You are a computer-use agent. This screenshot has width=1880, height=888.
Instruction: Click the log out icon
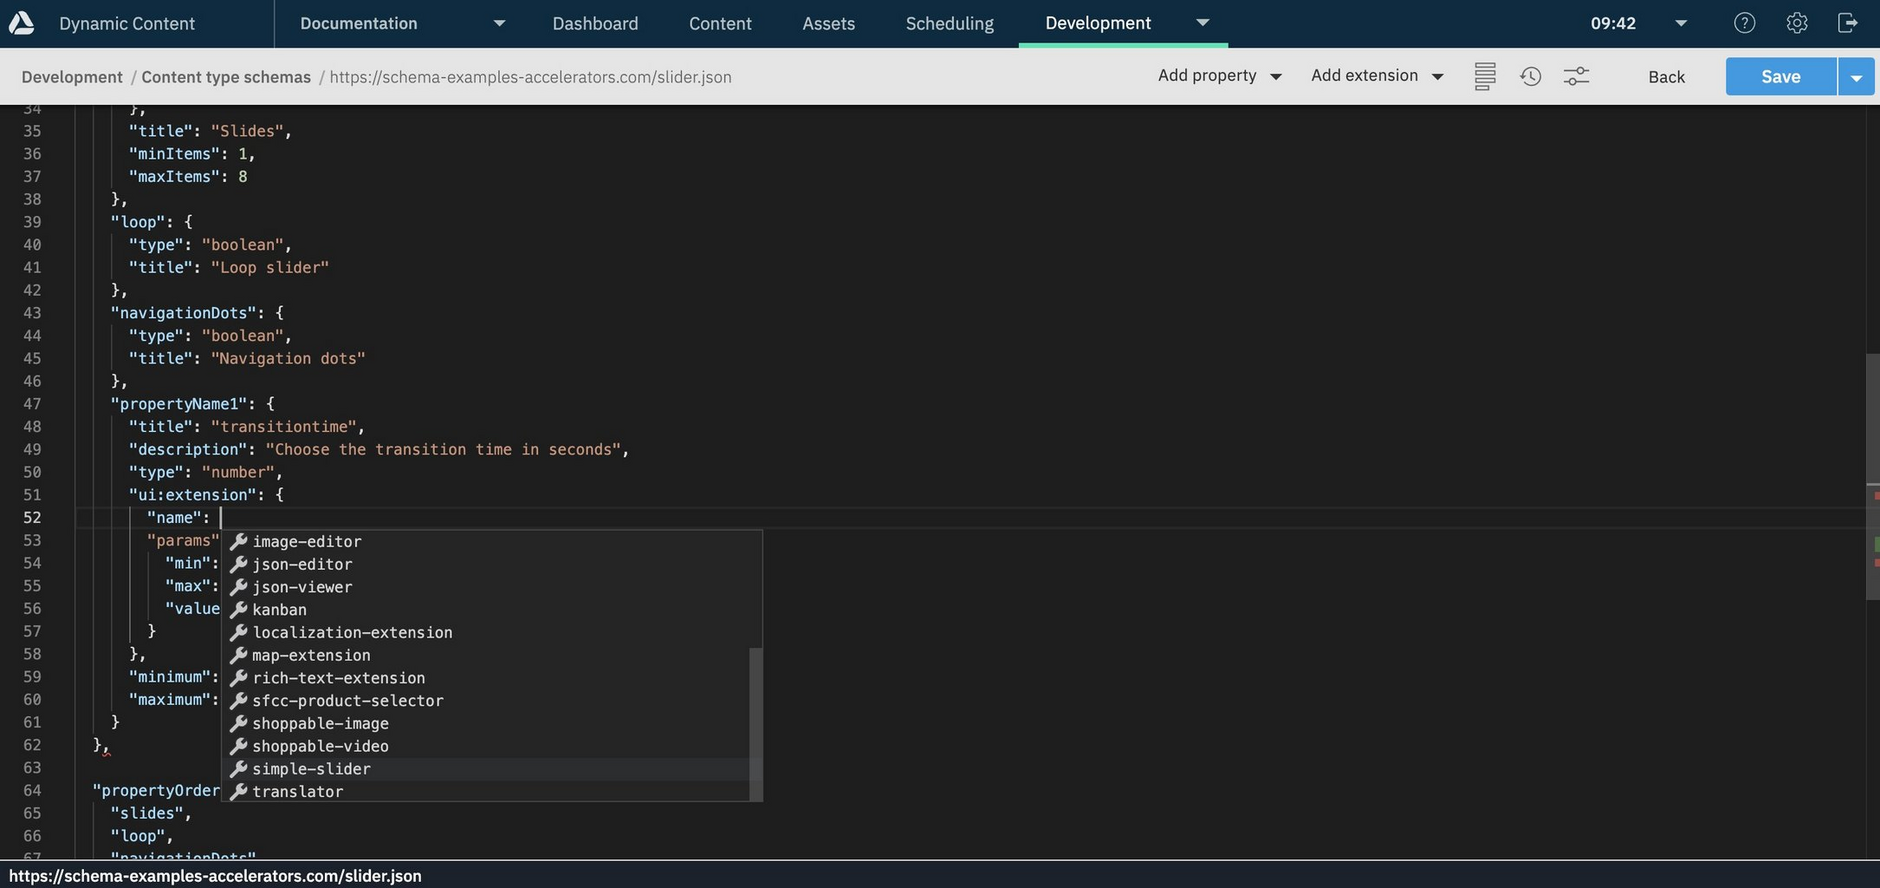pos(1847,23)
